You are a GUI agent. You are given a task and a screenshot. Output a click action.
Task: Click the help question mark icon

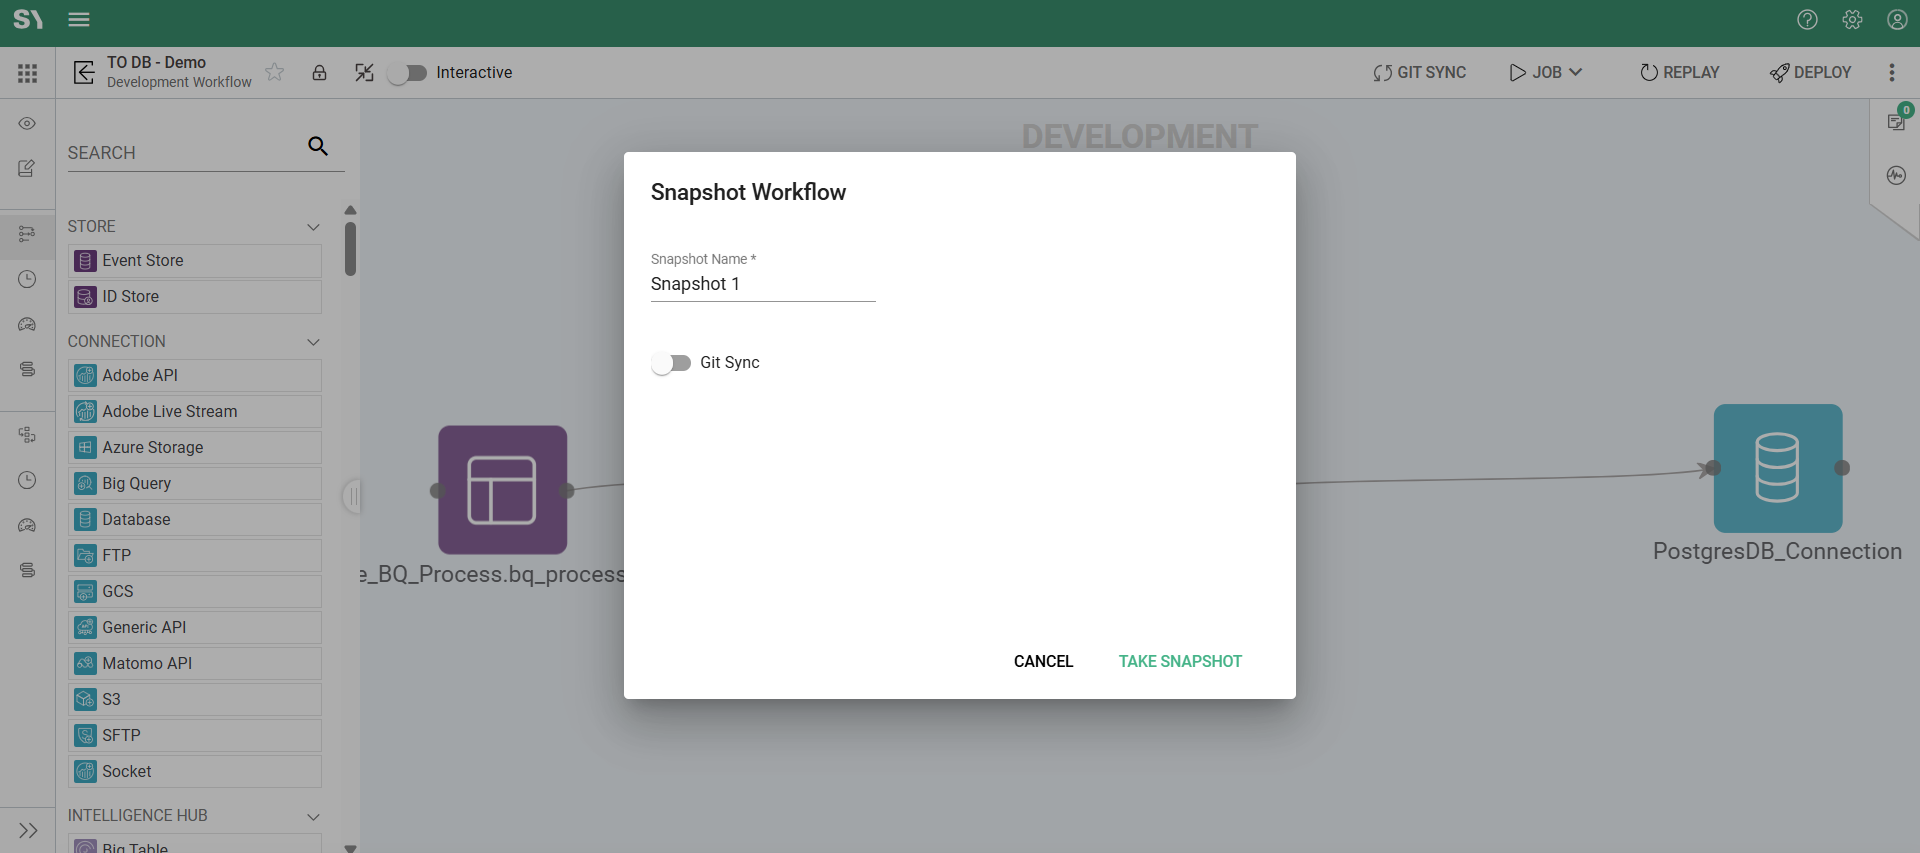pos(1807,20)
